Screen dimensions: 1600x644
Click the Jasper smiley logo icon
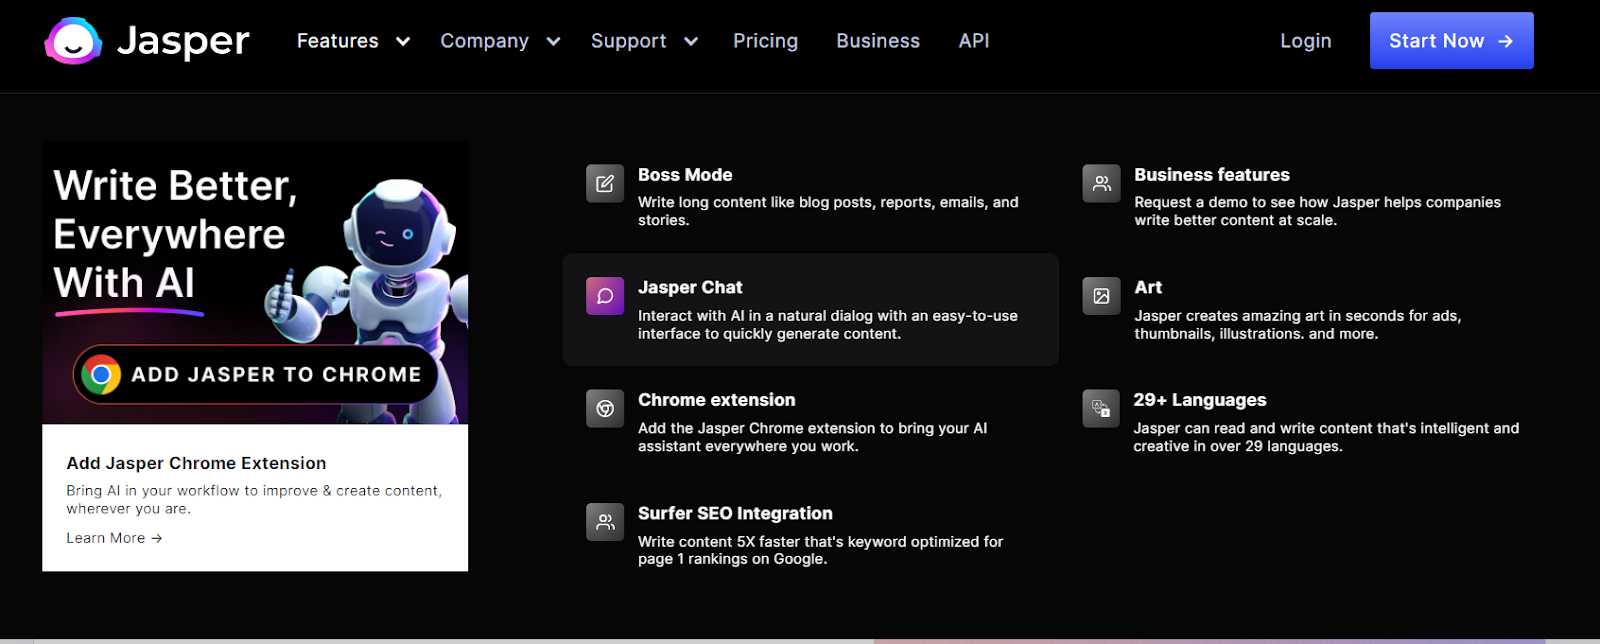point(73,41)
